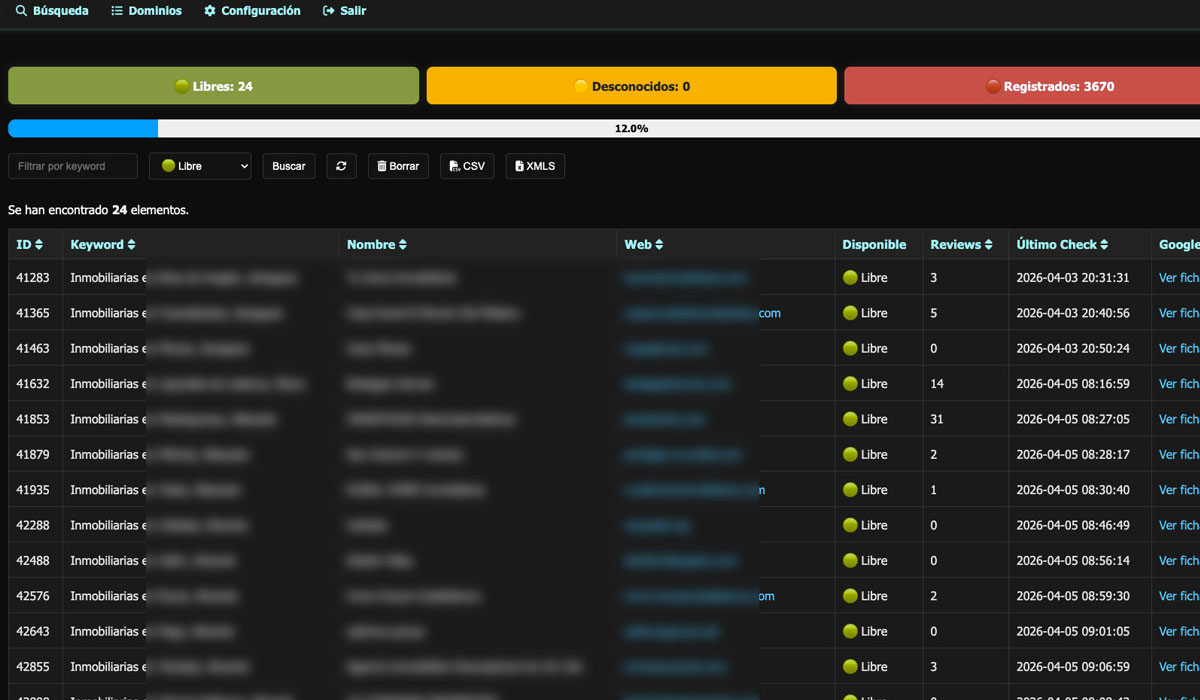Export results with the XMLS button
The width and height of the screenshot is (1200, 700).
click(535, 166)
